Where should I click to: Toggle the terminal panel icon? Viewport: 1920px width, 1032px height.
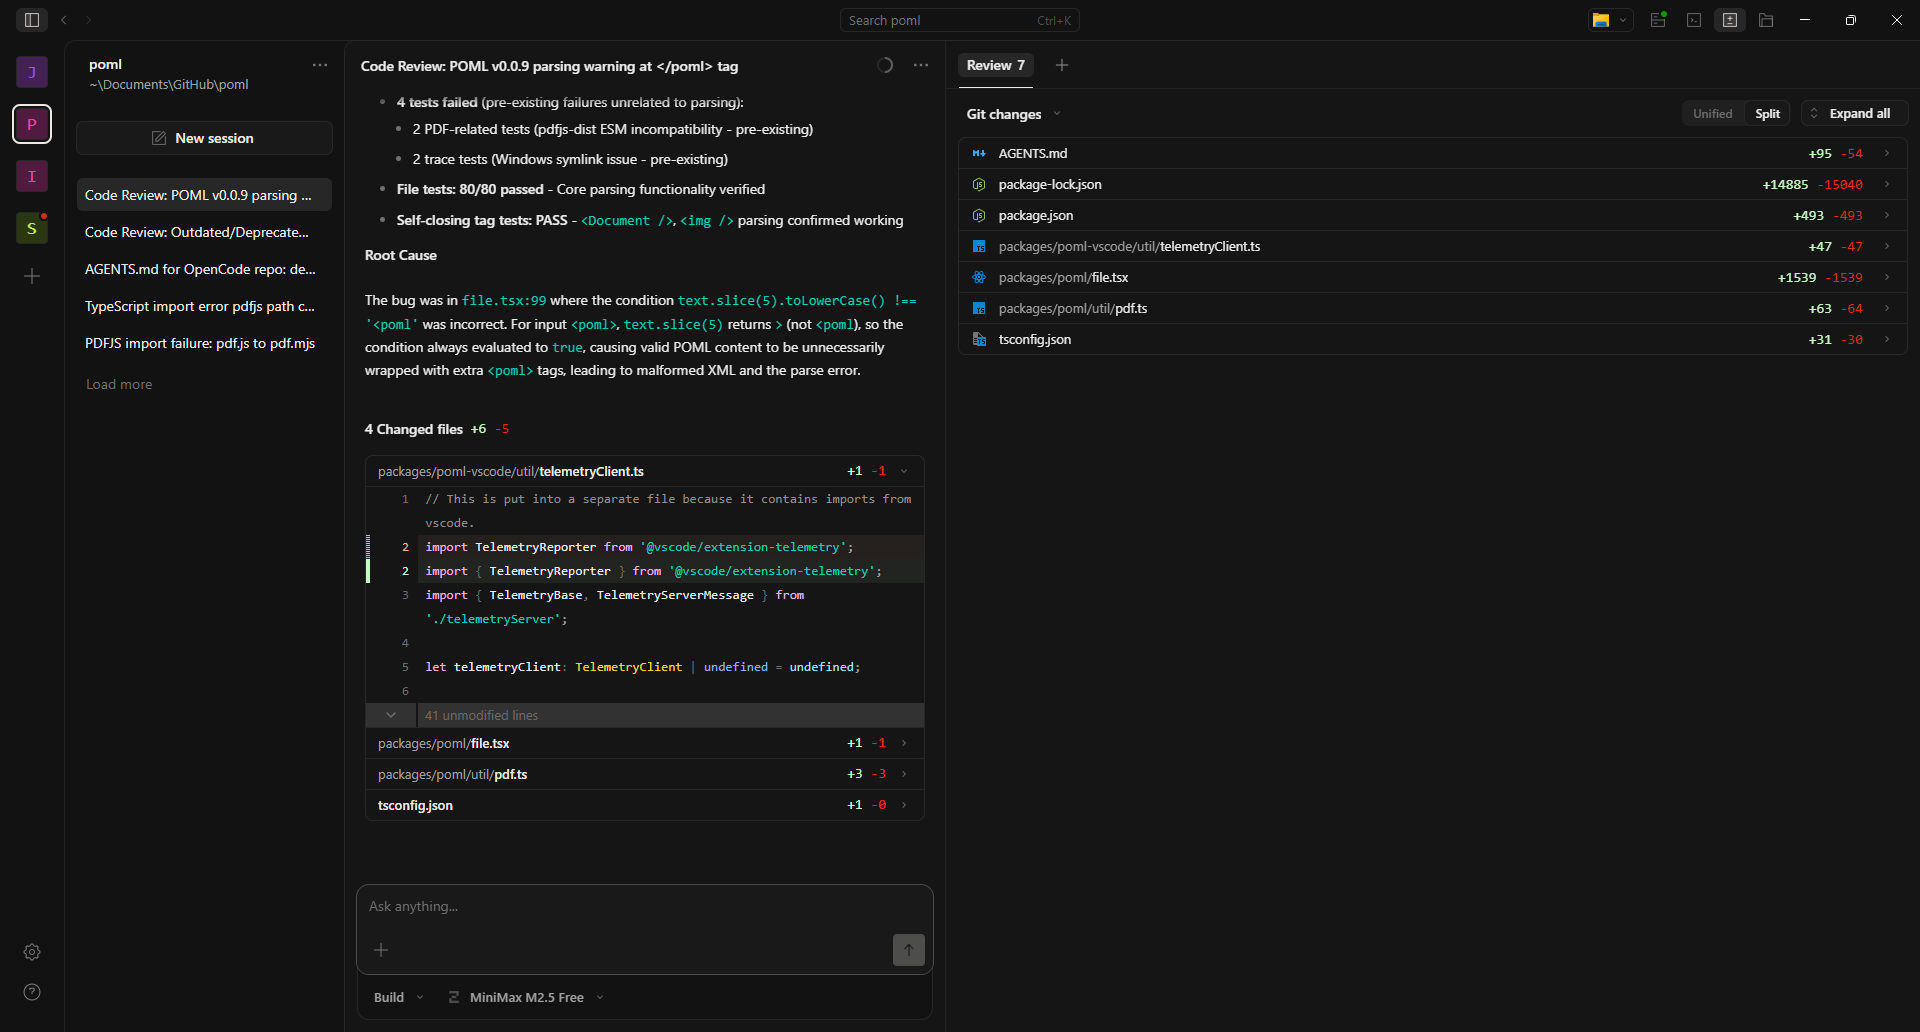coord(1694,20)
